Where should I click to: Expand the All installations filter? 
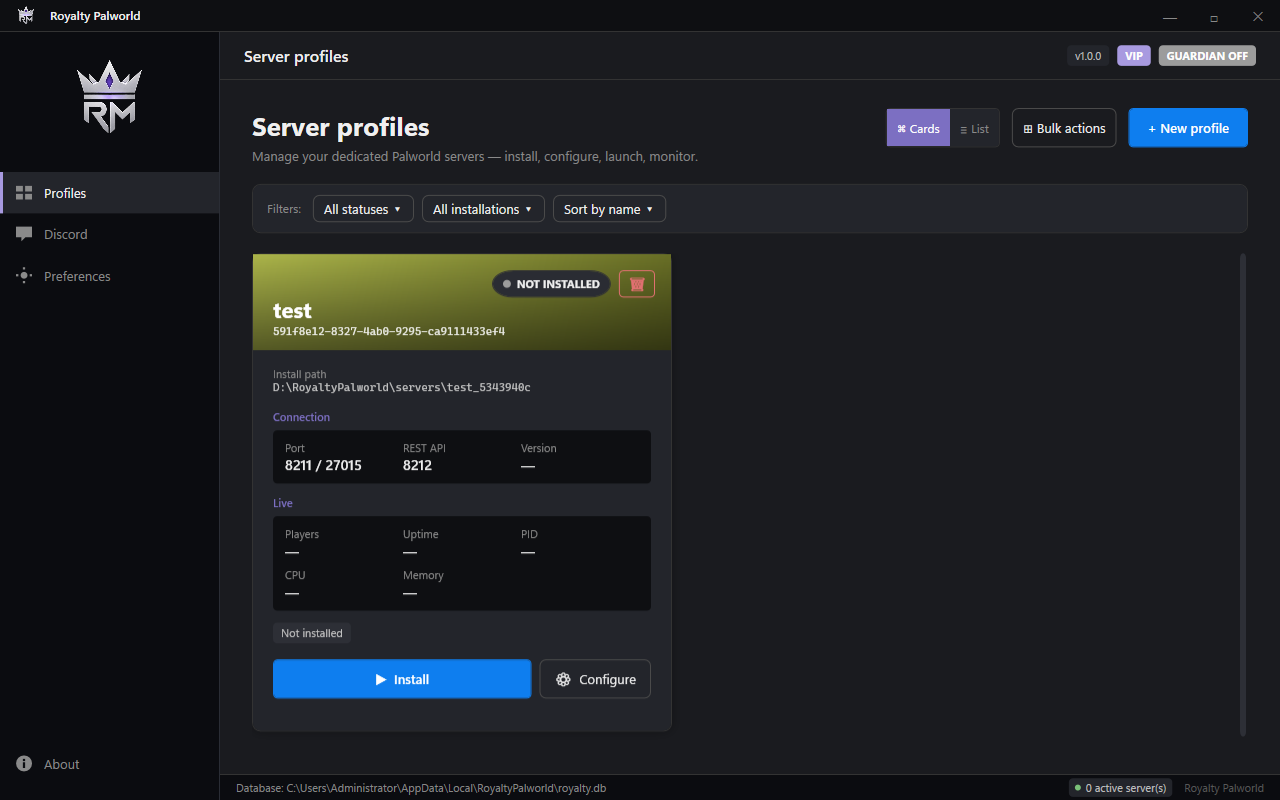[x=483, y=209]
